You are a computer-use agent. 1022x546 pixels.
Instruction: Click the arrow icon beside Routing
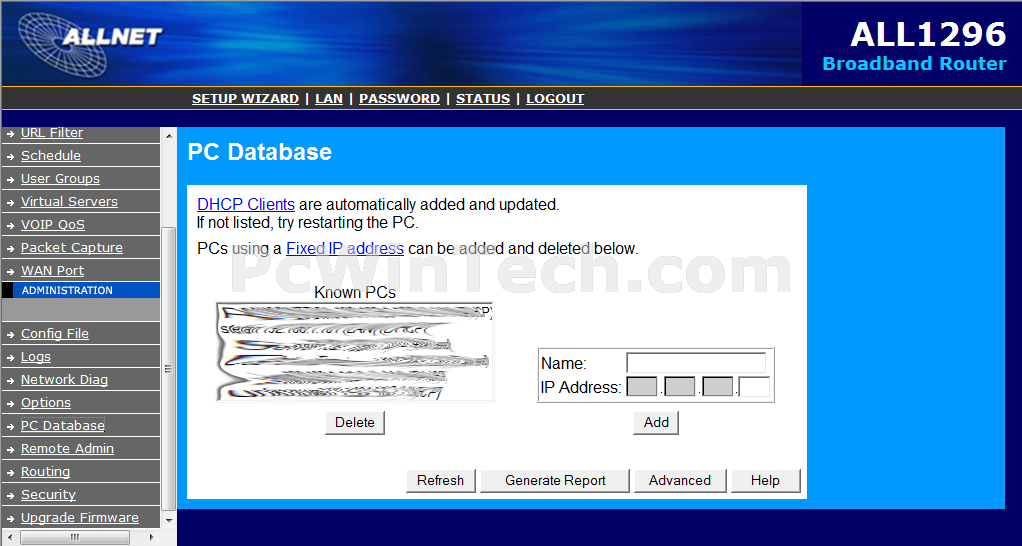(x=10, y=472)
